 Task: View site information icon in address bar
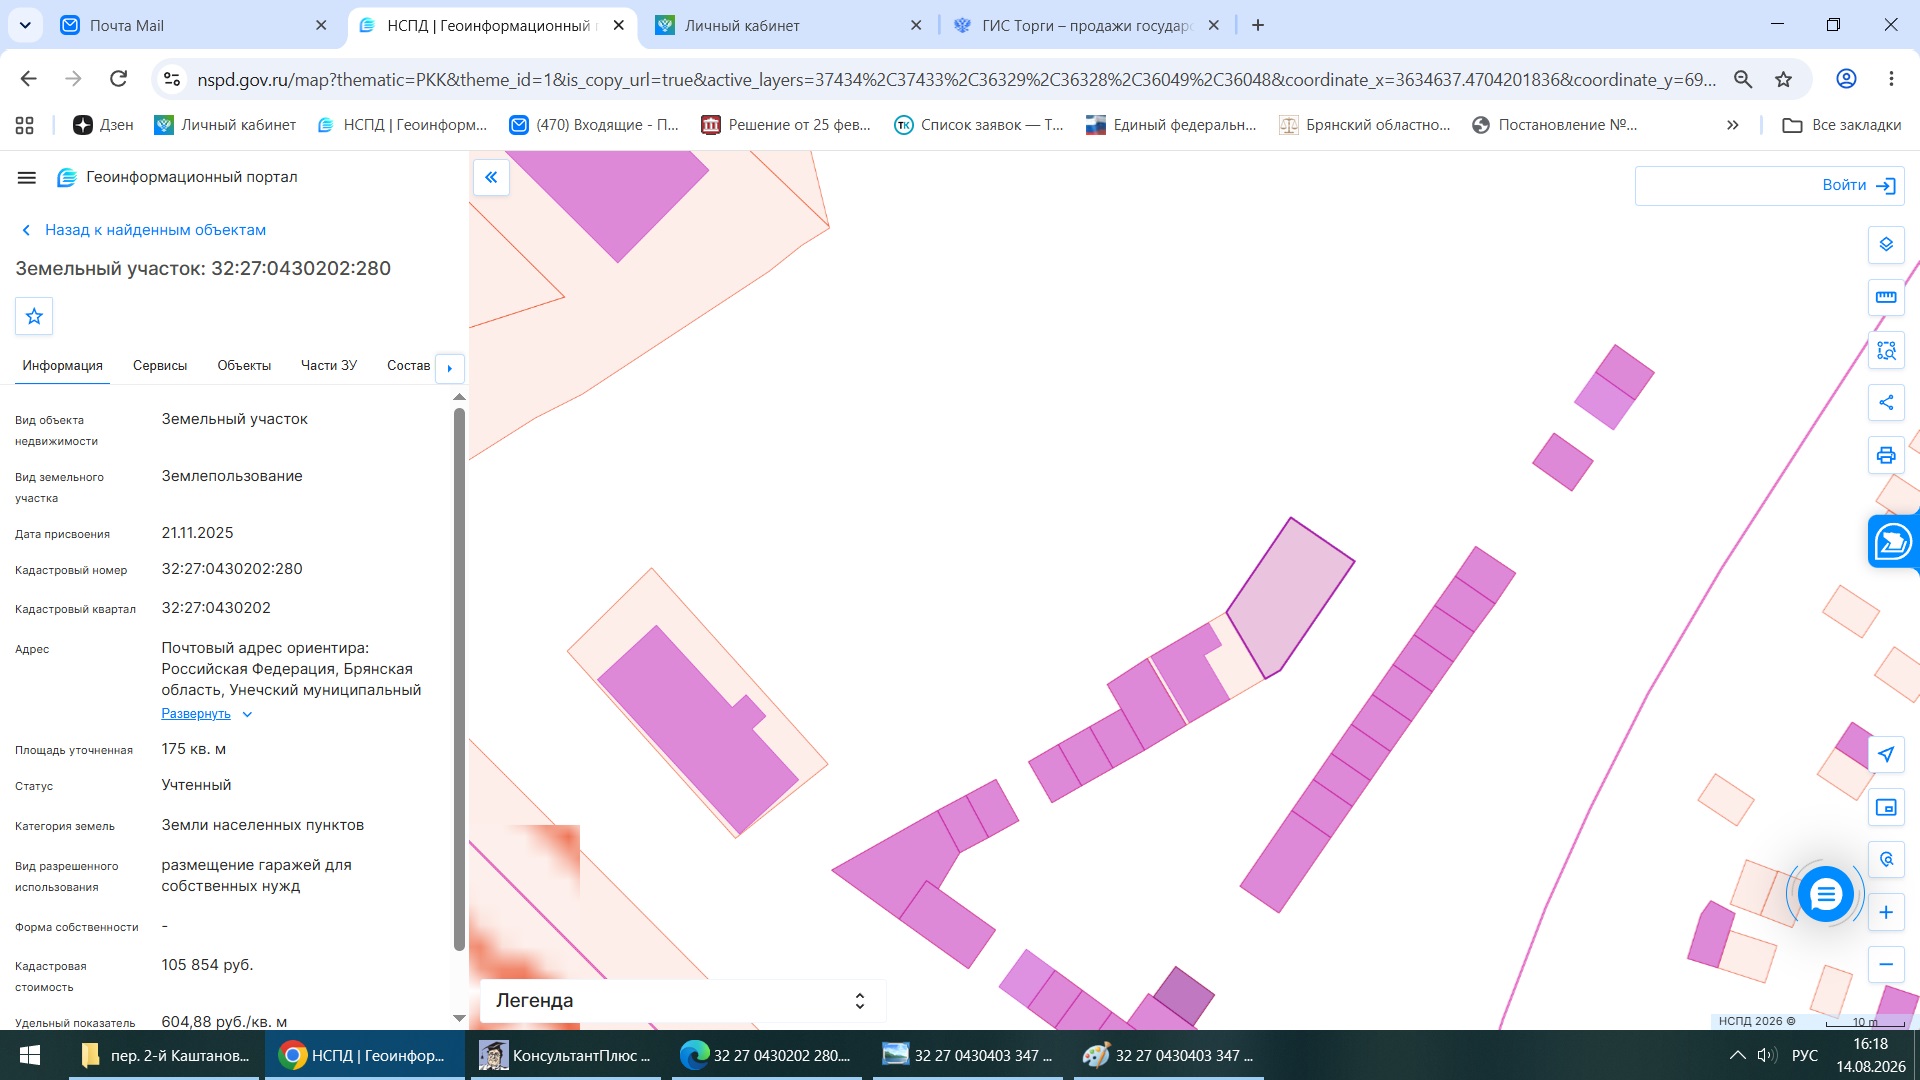click(172, 79)
